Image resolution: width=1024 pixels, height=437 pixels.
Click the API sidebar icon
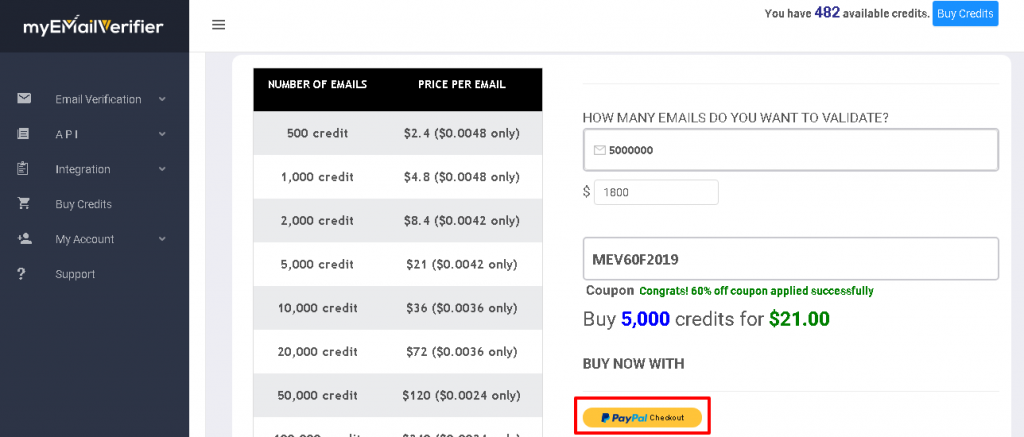24,134
